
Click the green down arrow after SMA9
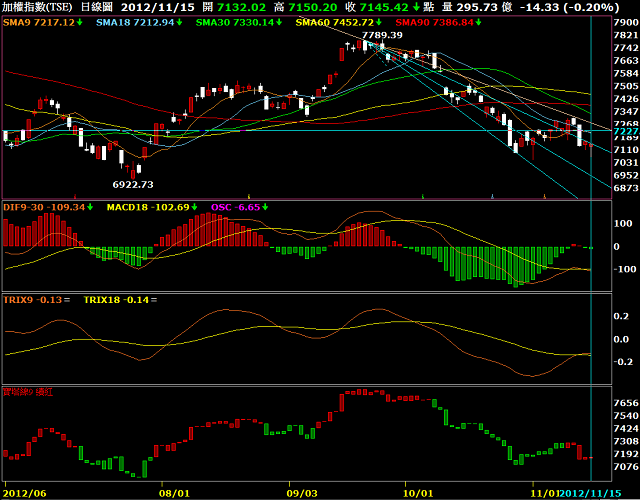pos(80,22)
